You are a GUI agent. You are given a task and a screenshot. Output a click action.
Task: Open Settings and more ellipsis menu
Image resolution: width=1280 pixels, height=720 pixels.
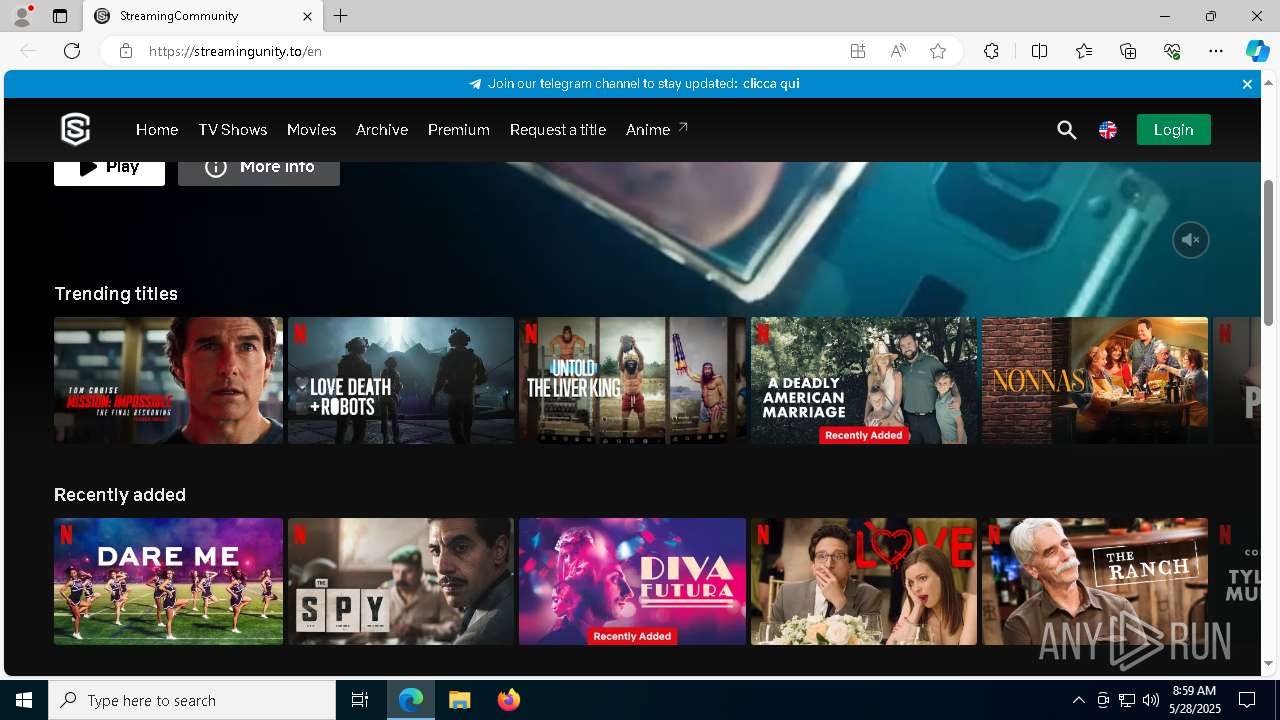pyautogui.click(x=1216, y=51)
